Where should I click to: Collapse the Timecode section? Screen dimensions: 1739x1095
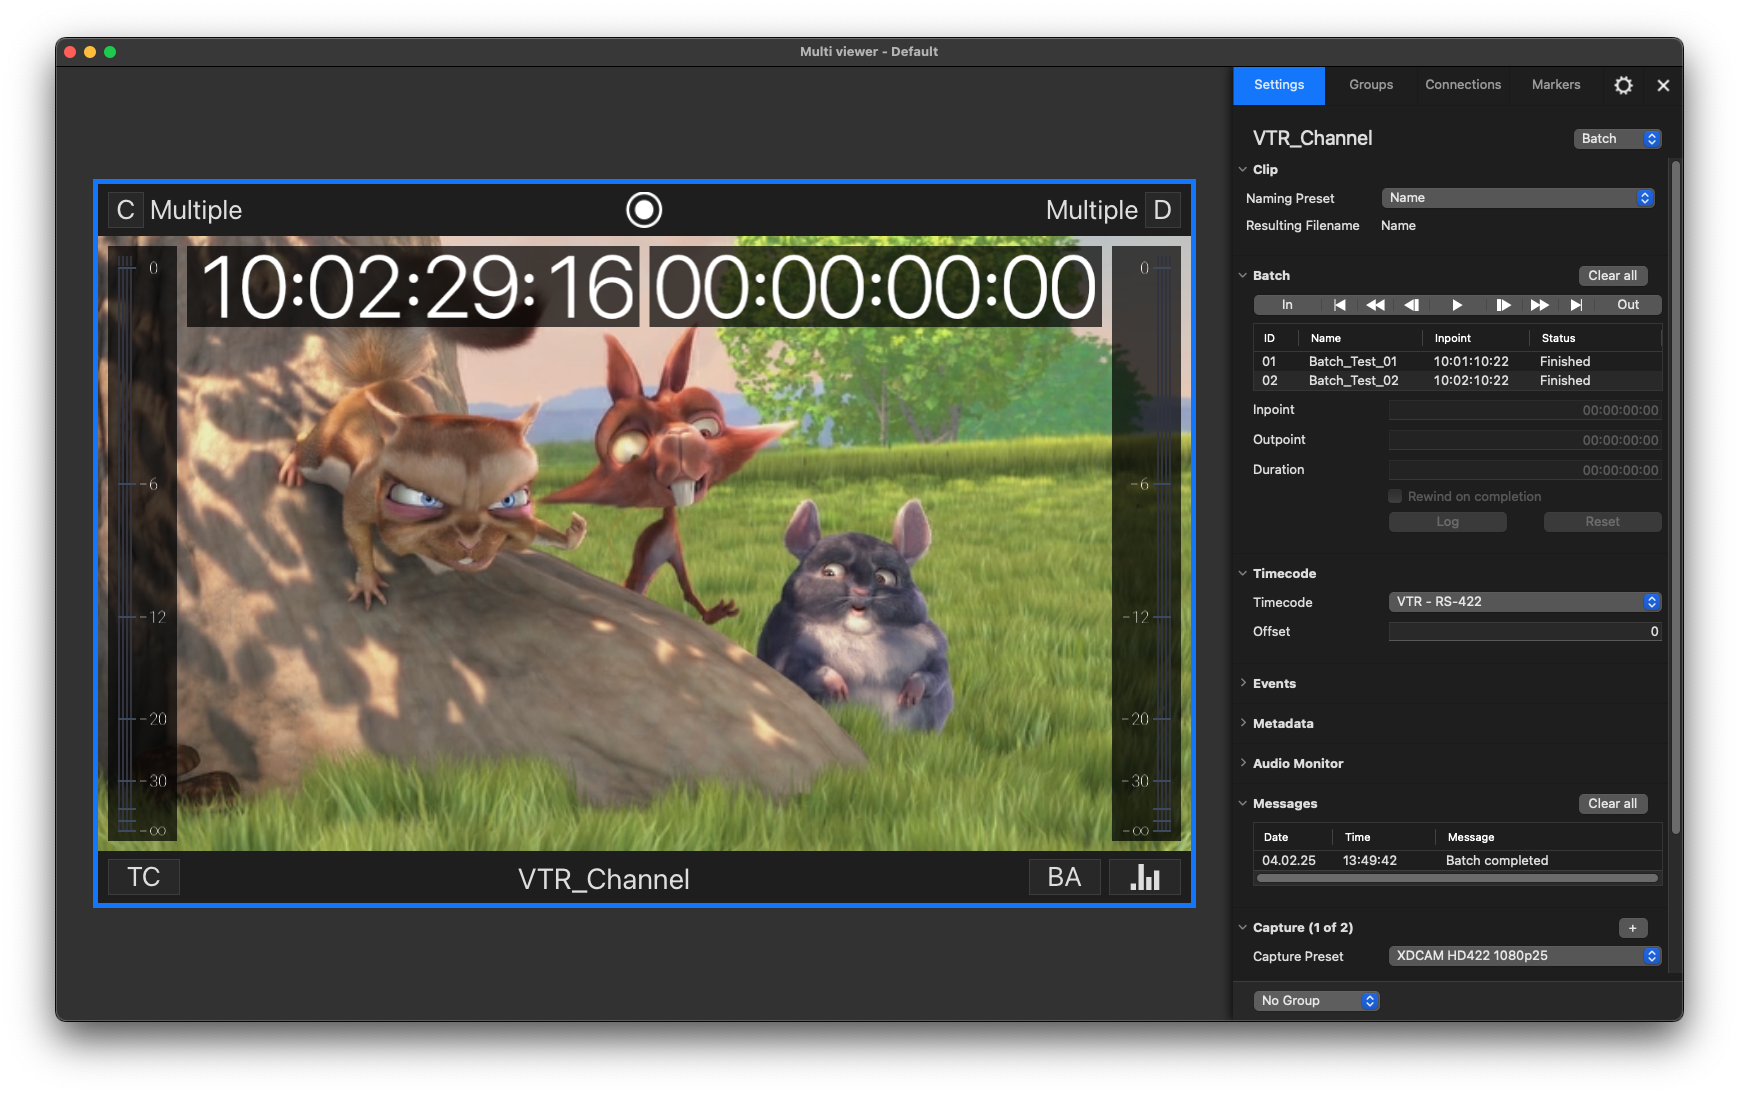(x=1243, y=574)
